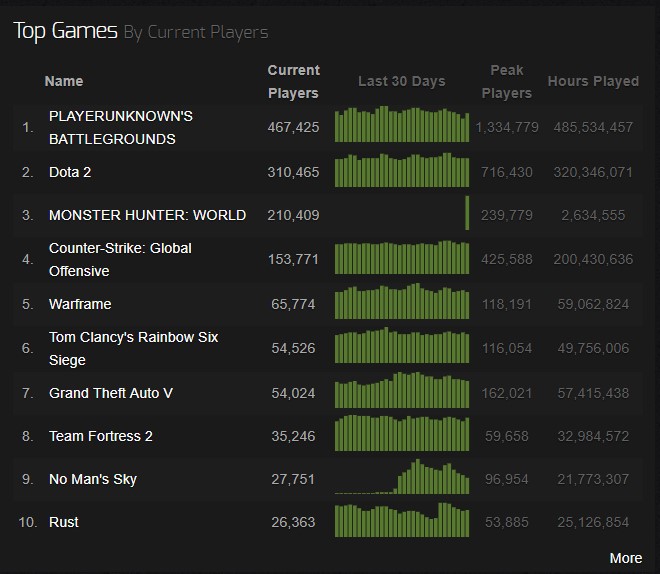The height and width of the screenshot is (574, 660).
Task: Click hours played value 59,062,824
Action: pyautogui.click(x=593, y=304)
